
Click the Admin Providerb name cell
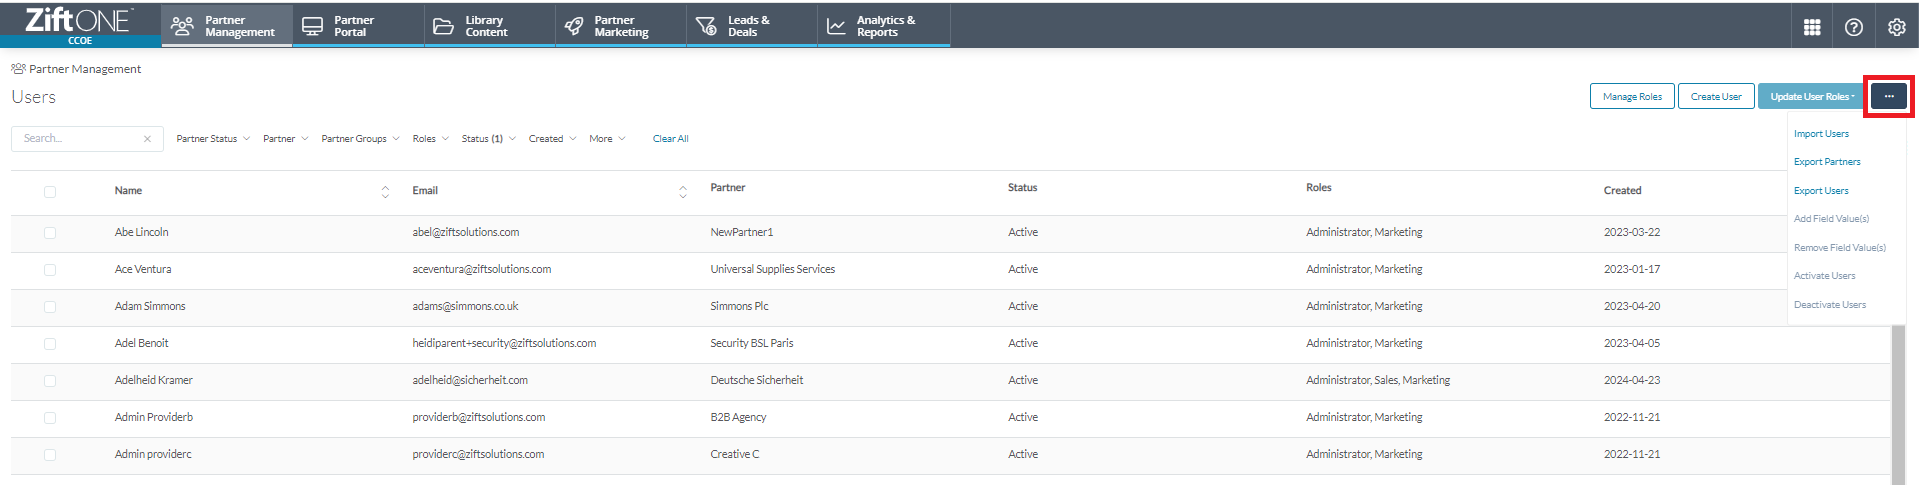154,417
